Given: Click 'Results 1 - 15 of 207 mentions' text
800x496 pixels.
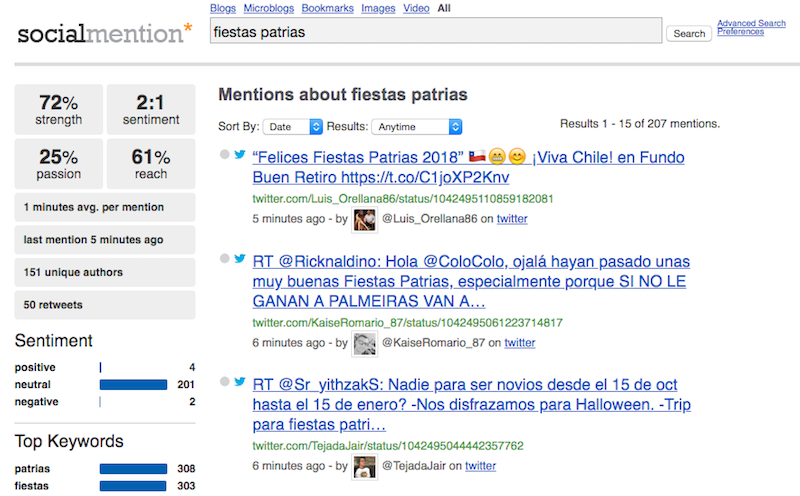Looking at the screenshot, I should (640, 123).
